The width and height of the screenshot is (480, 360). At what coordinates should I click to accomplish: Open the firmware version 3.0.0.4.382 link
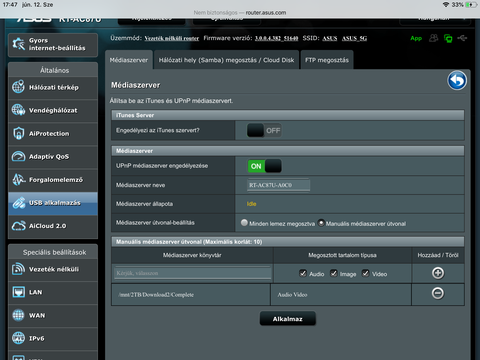click(x=276, y=38)
